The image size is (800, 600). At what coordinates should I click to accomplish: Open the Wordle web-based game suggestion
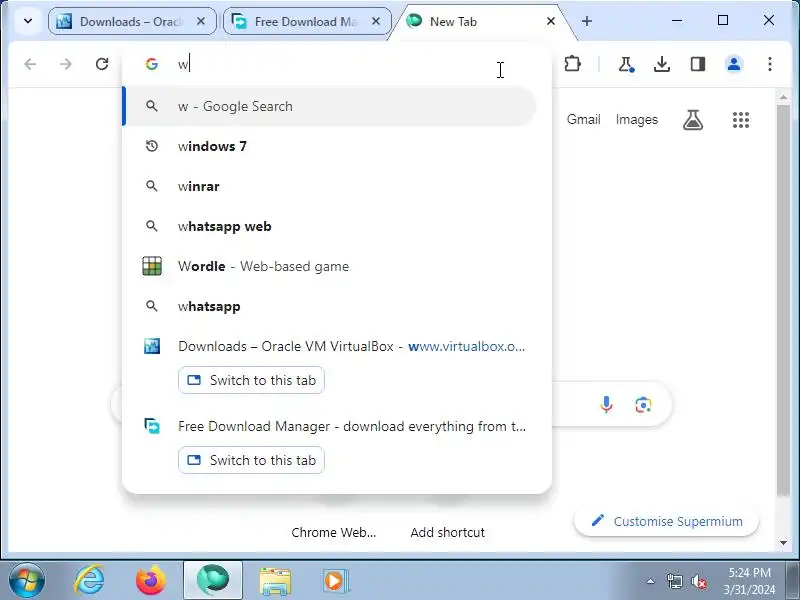tap(330, 266)
